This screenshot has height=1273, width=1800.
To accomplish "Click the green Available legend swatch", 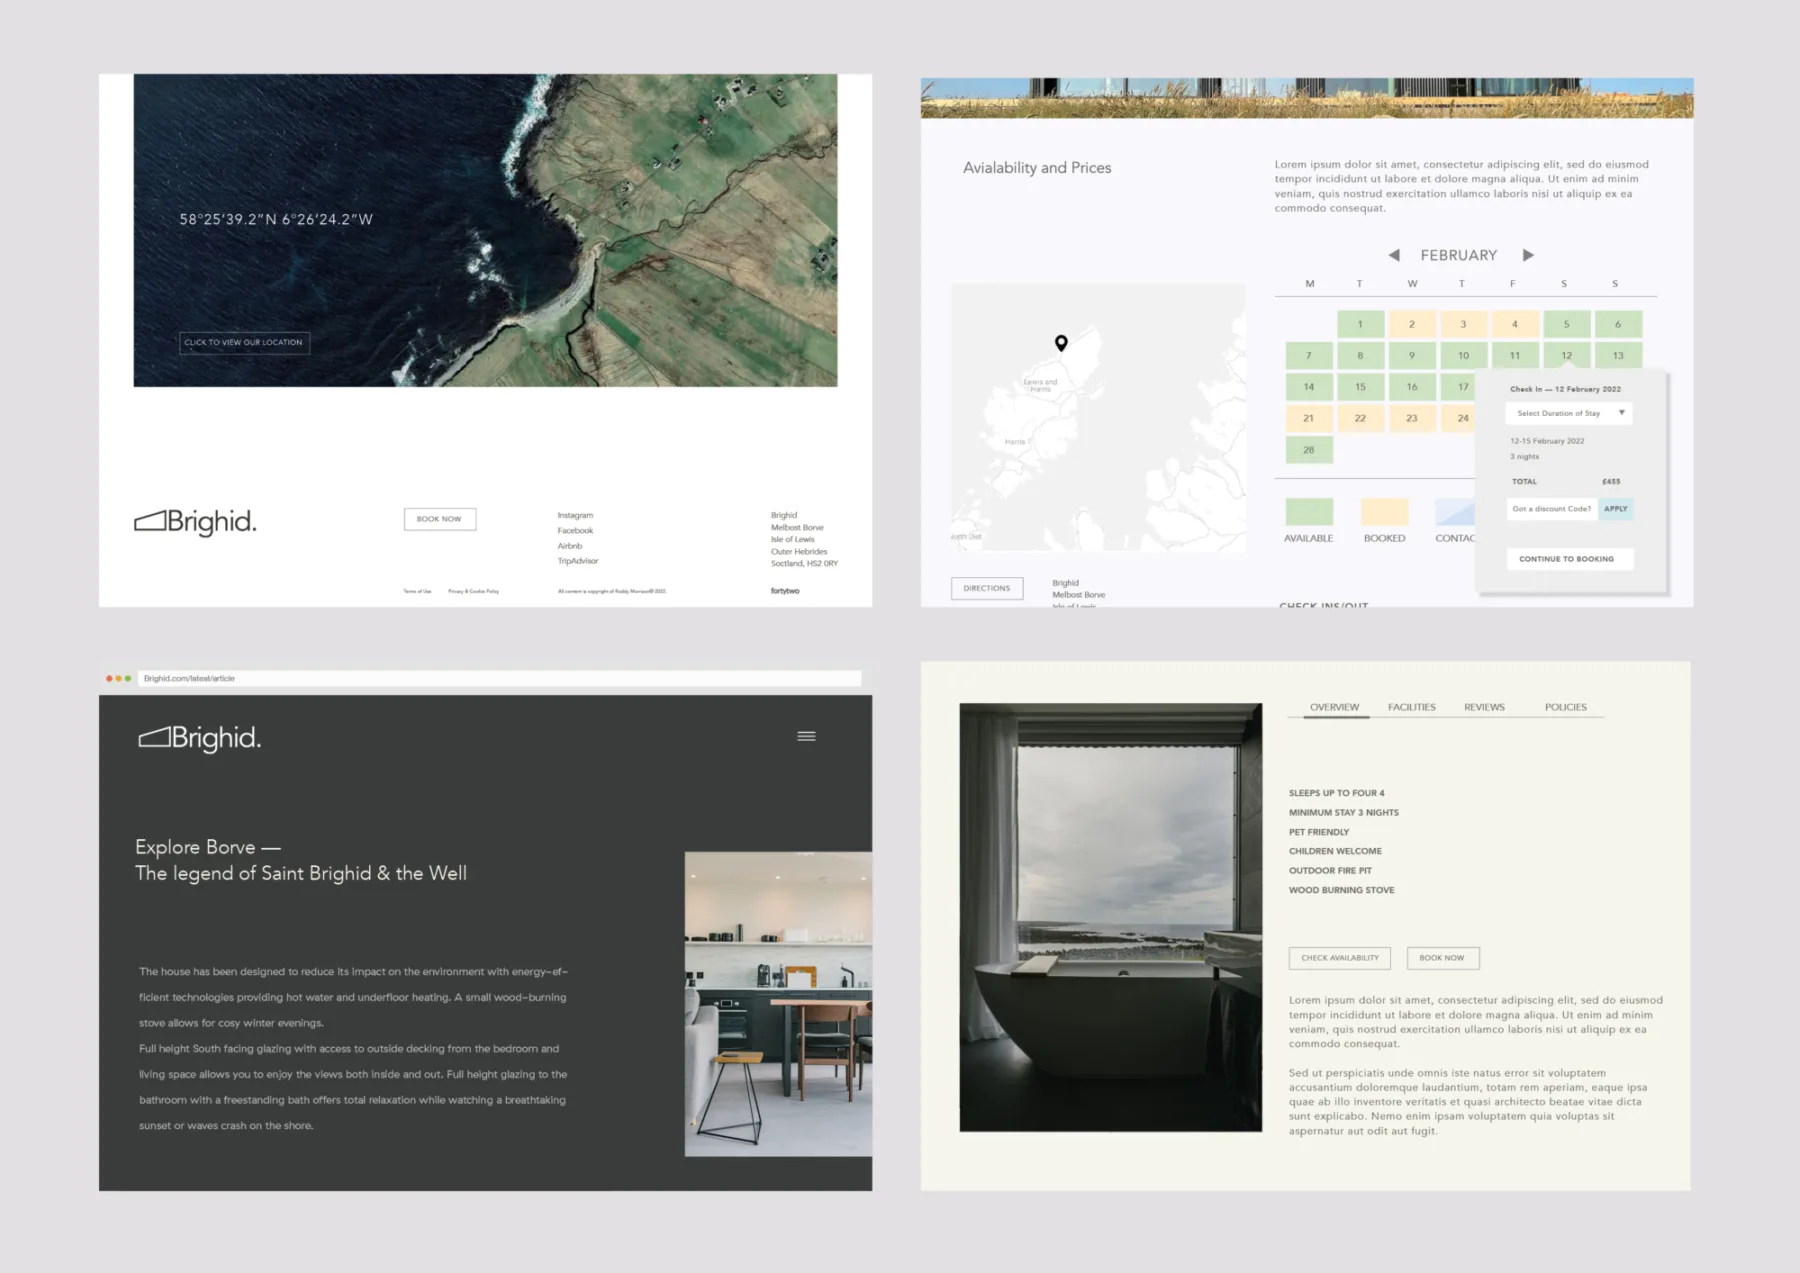I will click(x=1308, y=512).
